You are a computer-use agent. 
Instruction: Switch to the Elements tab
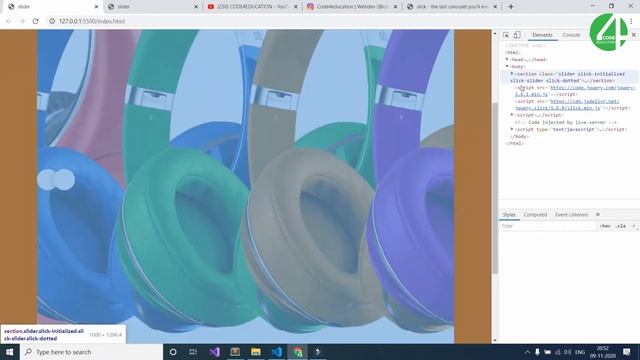[542, 35]
